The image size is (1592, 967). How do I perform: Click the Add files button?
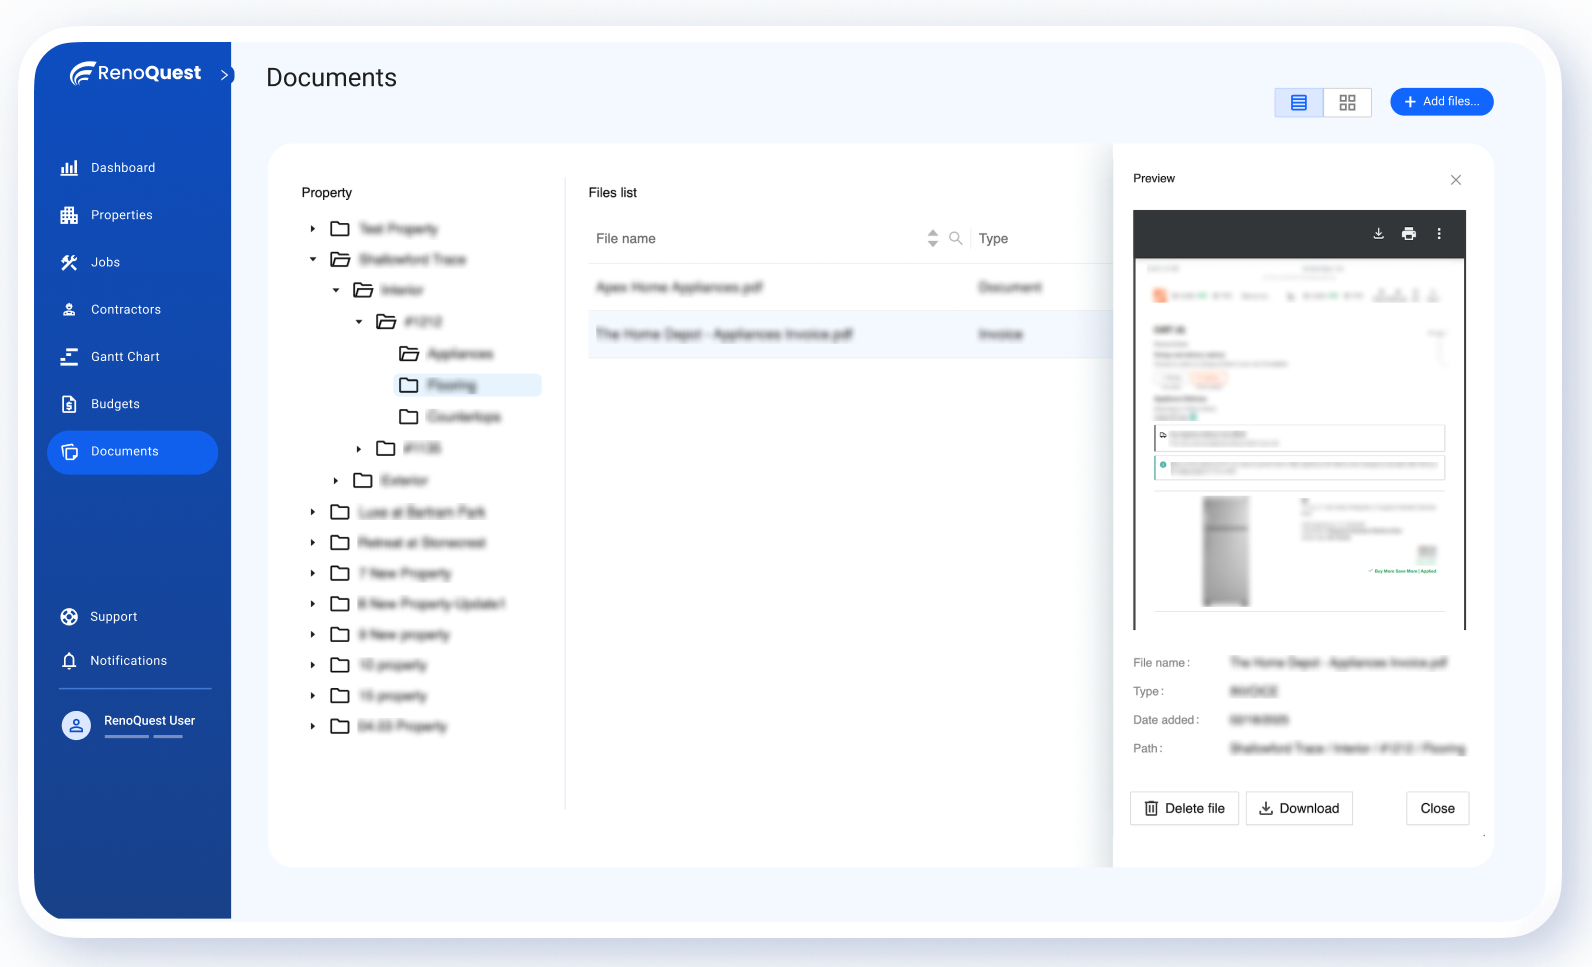pyautogui.click(x=1441, y=102)
